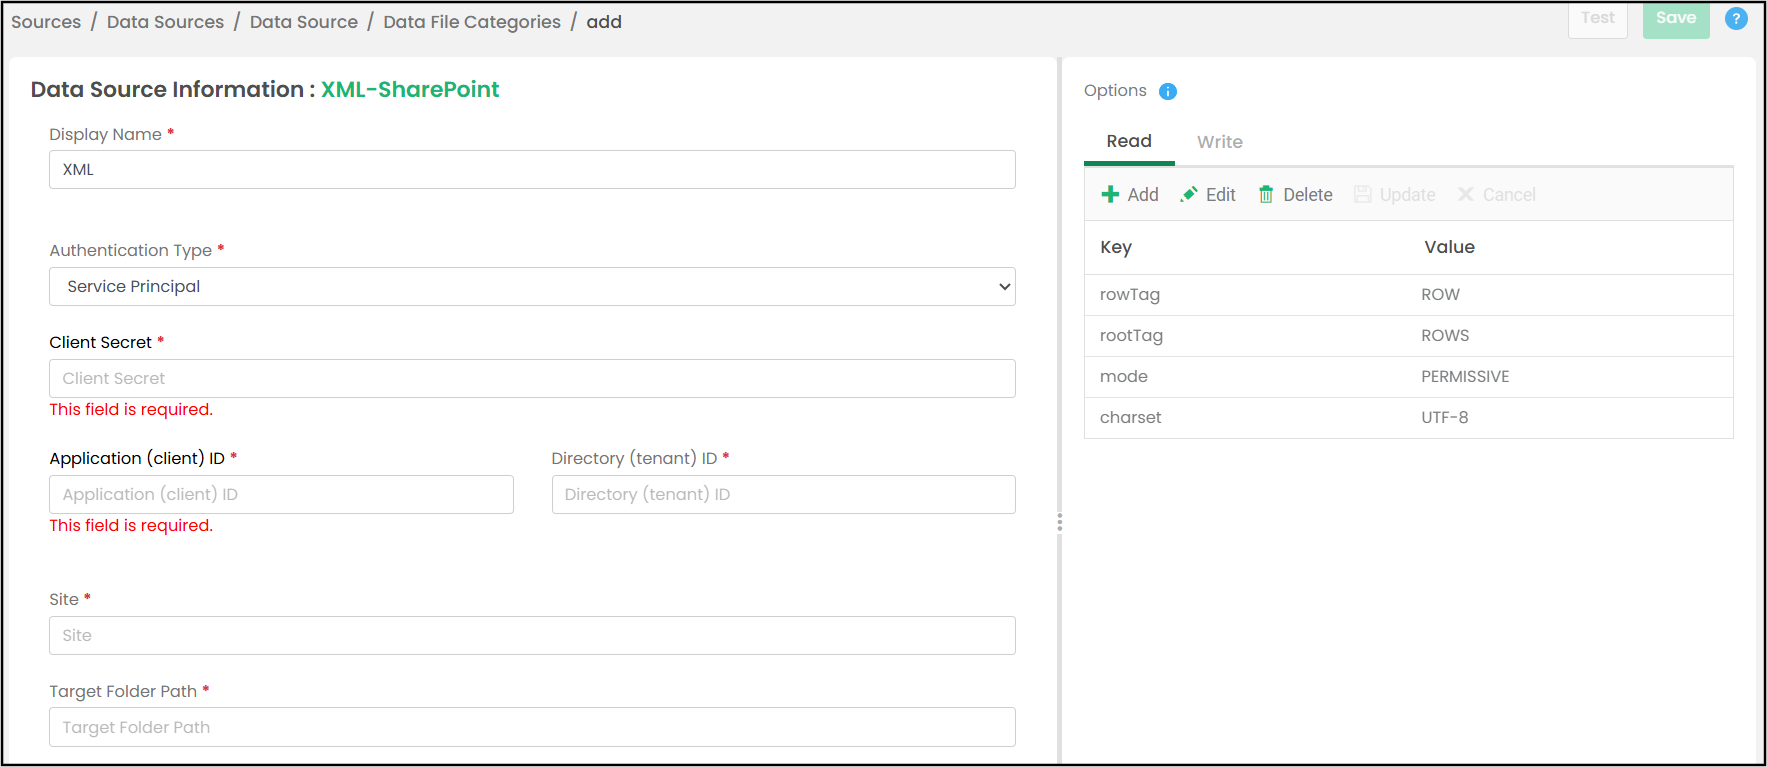Switch to the Write tab
Screen dimensions: 1767x767
coord(1220,142)
